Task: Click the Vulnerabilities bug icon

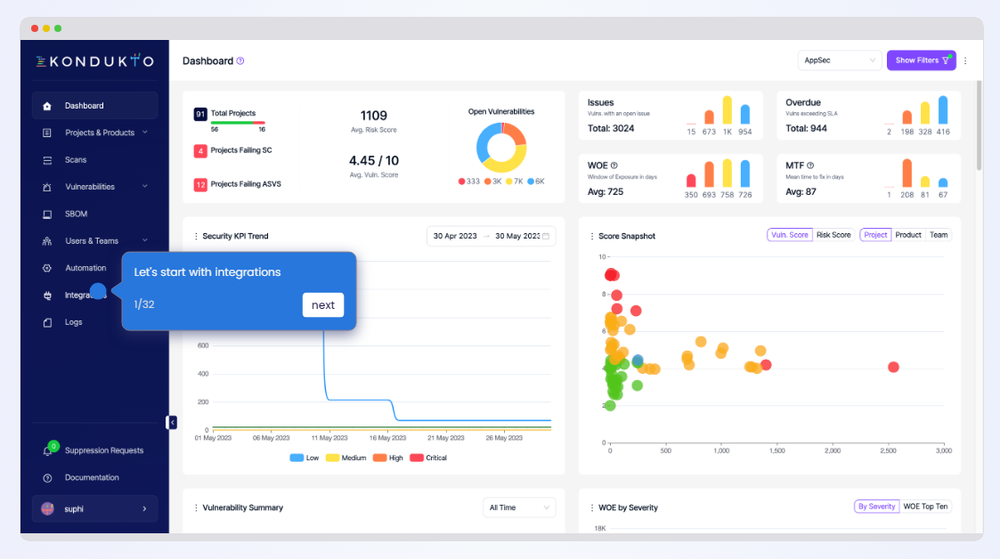Action: click(x=47, y=187)
